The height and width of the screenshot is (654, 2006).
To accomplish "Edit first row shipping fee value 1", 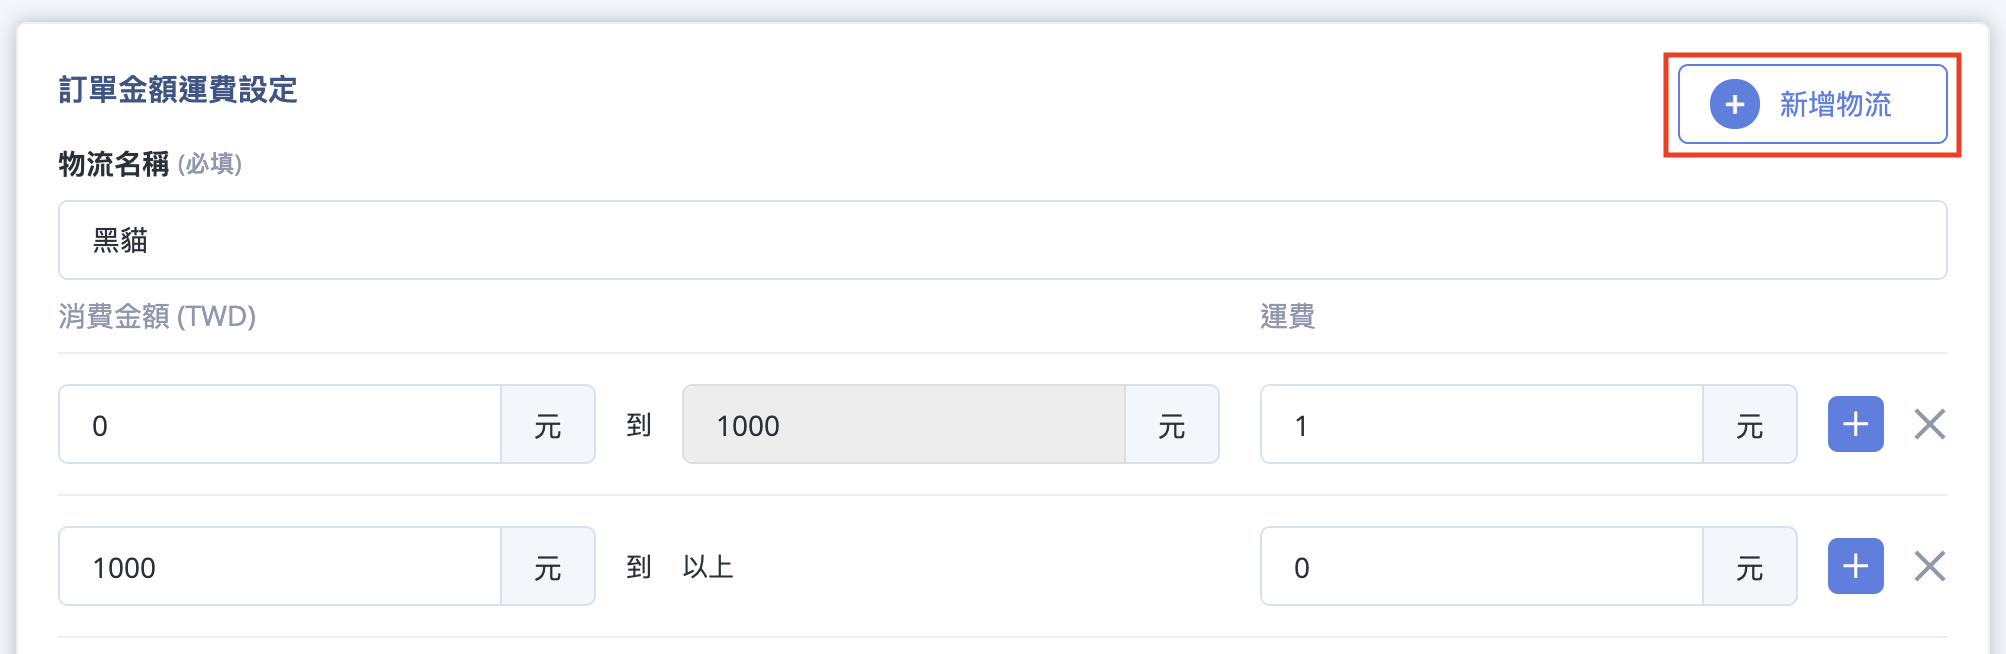I will pos(1482,424).
